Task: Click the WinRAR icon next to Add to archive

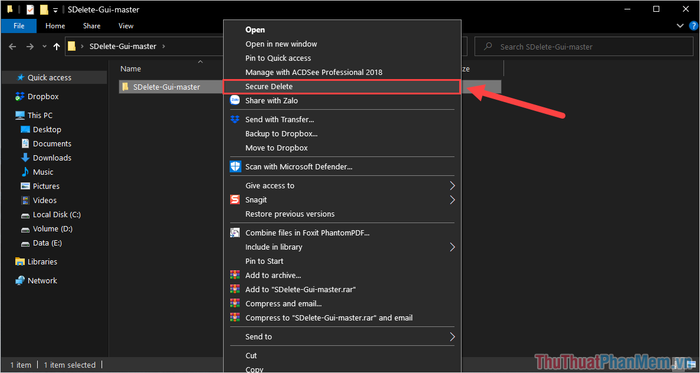Action: (235, 275)
